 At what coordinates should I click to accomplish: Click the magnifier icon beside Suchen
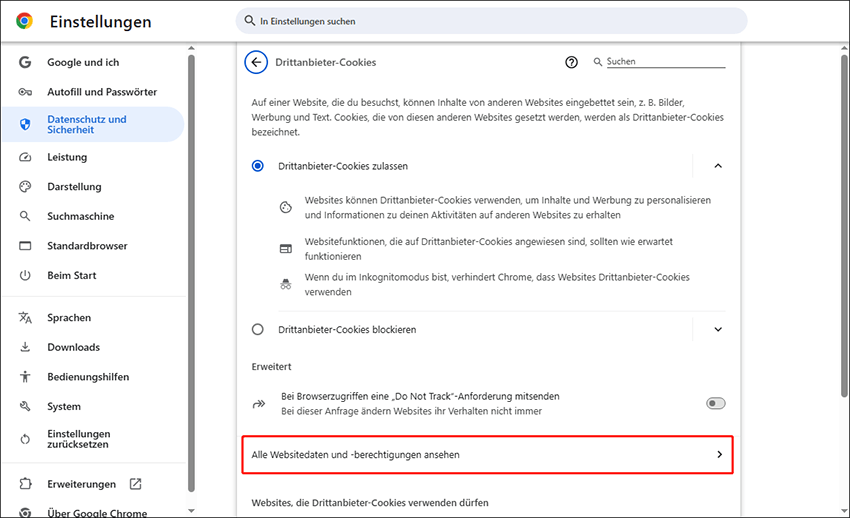pyautogui.click(x=597, y=62)
